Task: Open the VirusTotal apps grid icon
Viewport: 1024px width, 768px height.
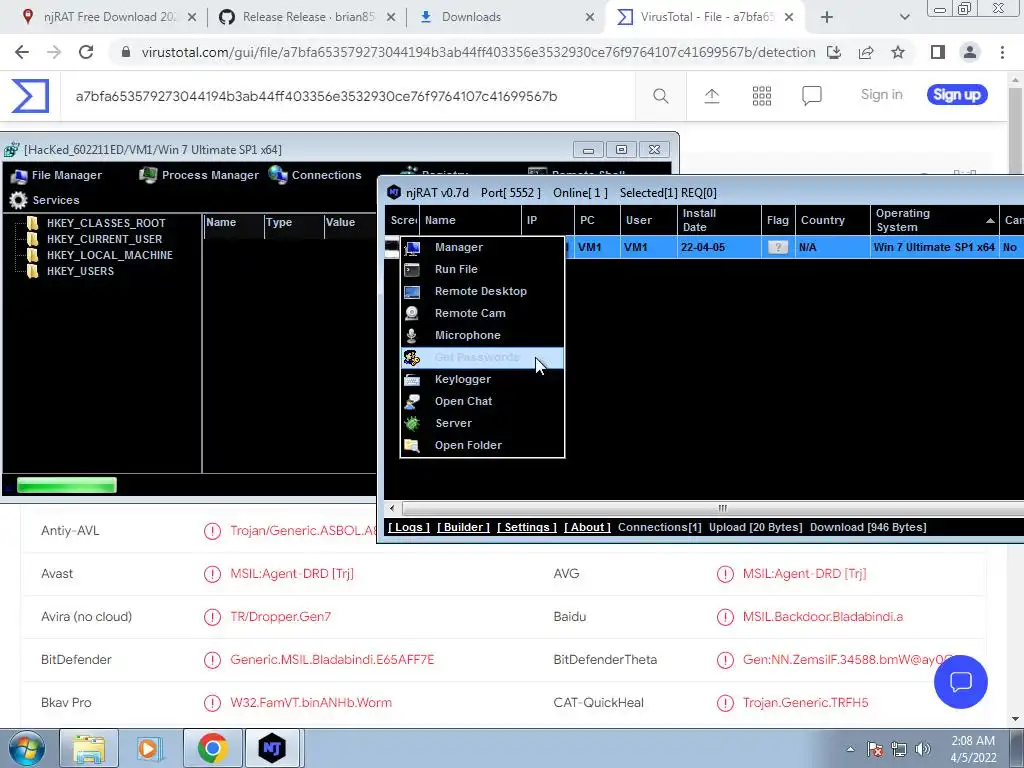Action: (x=761, y=97)
